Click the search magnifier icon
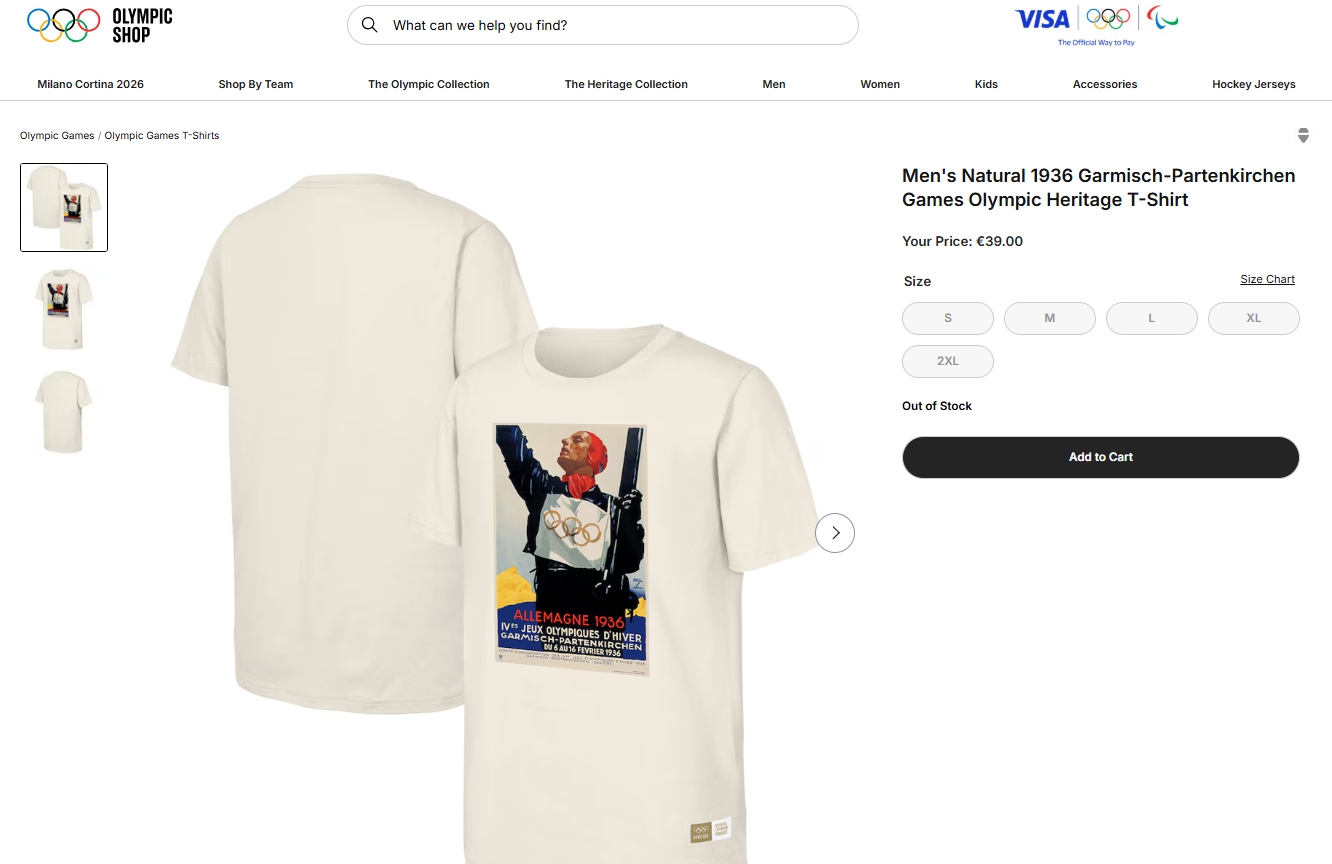Viewport: 1332px width, 864px height. [370, 25]
